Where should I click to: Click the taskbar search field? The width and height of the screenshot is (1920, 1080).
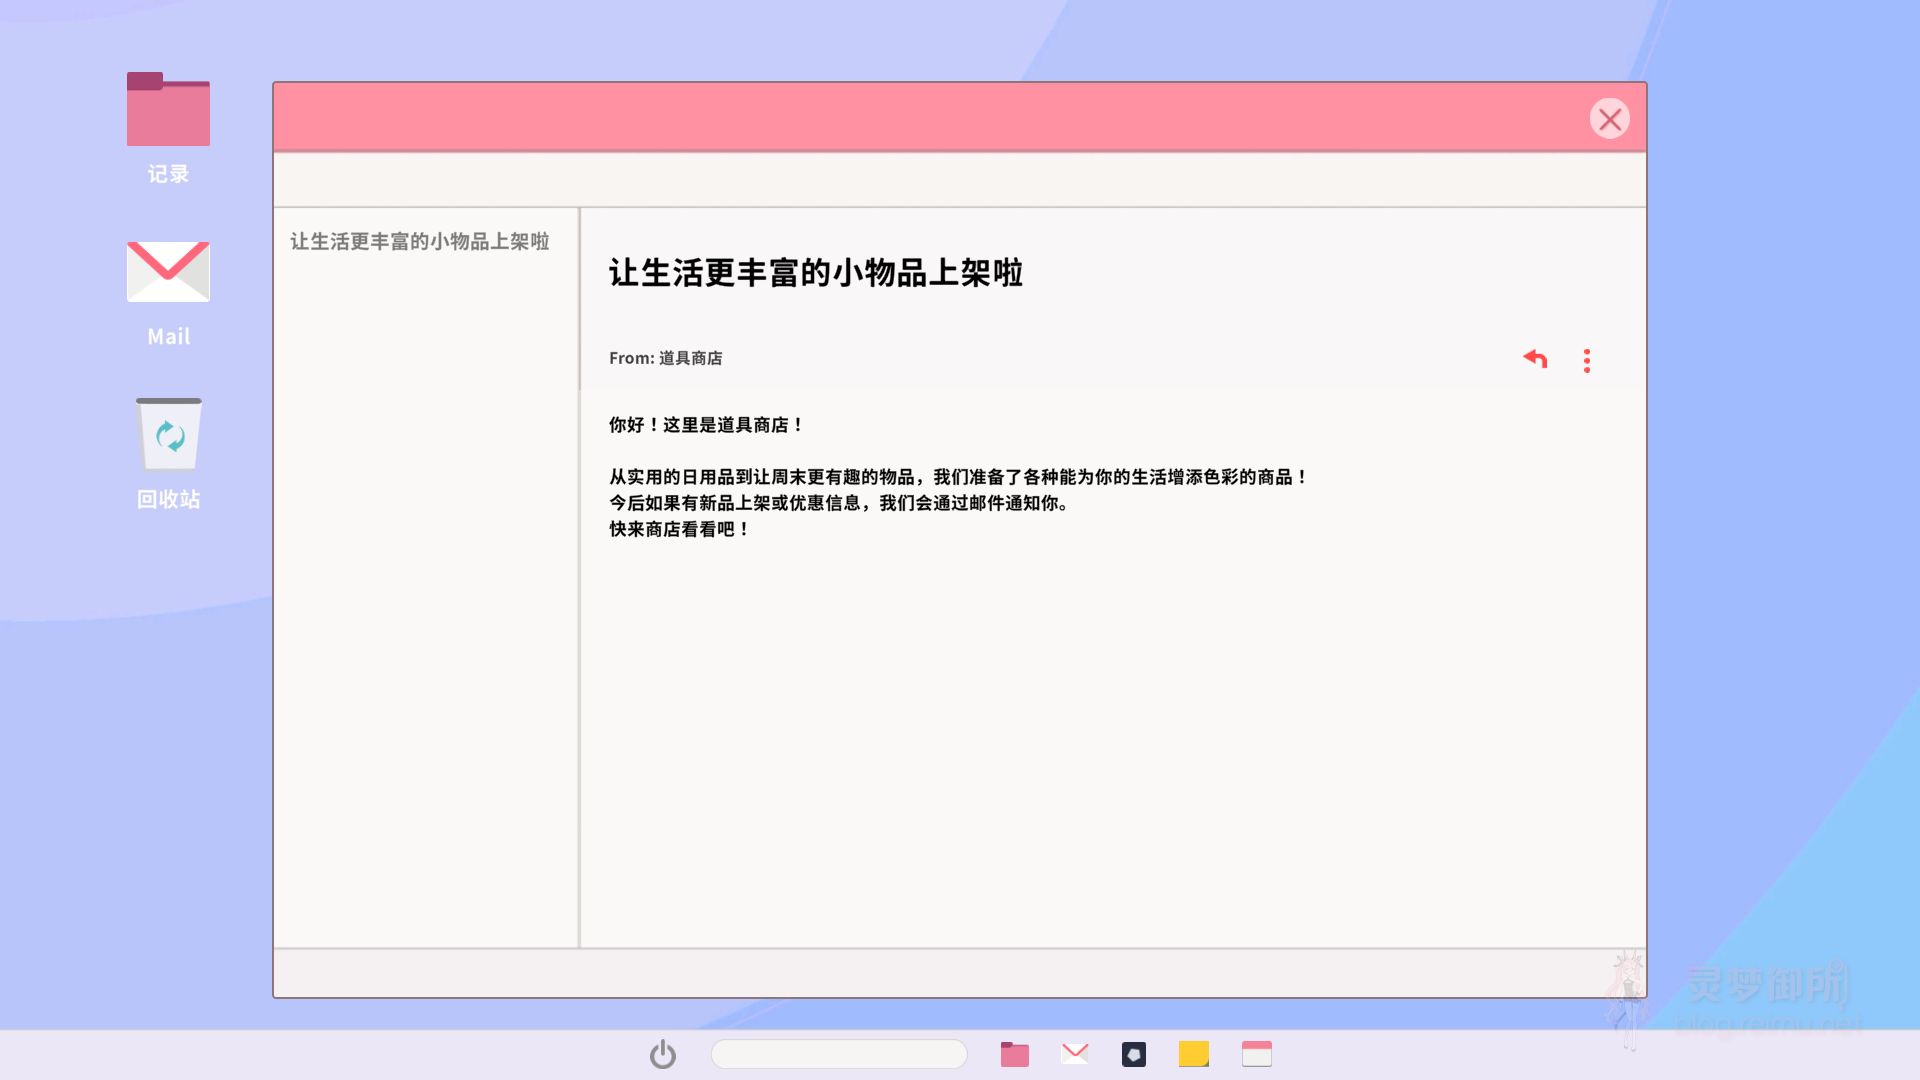click(838, 1054)
